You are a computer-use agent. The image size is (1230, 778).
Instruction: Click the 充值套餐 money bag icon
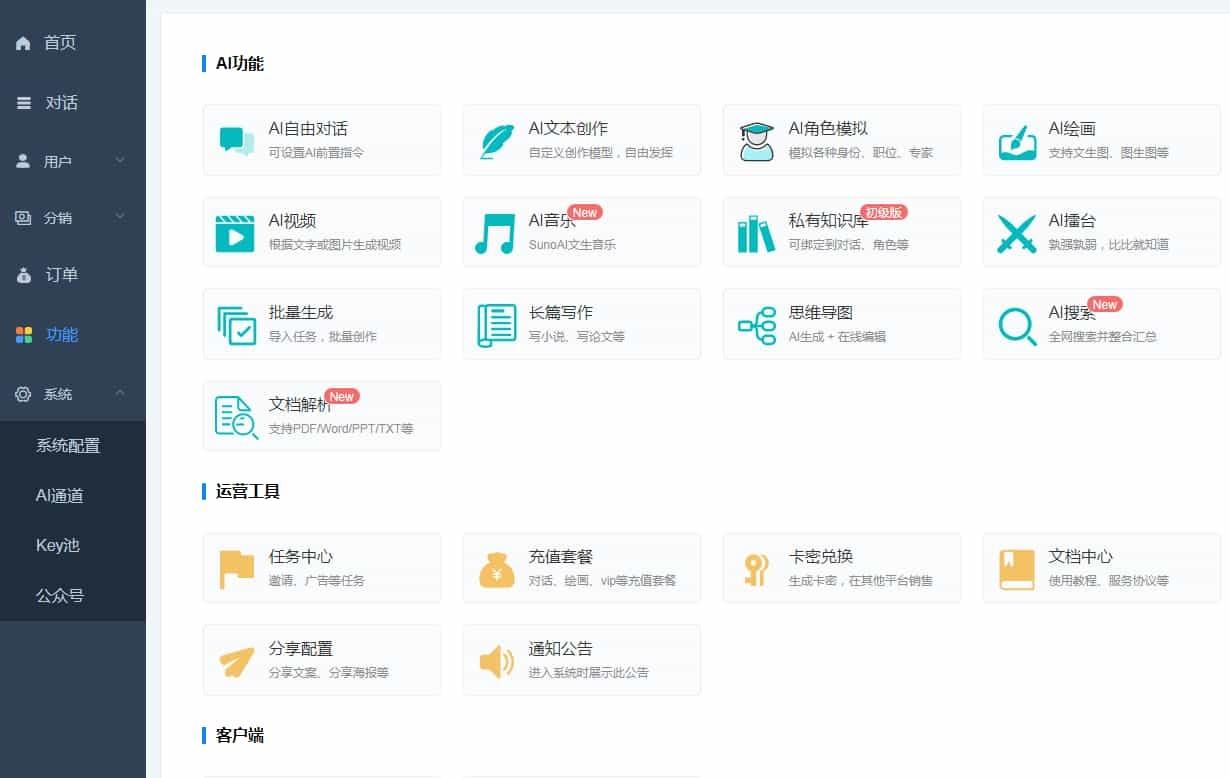pos(497,569)
